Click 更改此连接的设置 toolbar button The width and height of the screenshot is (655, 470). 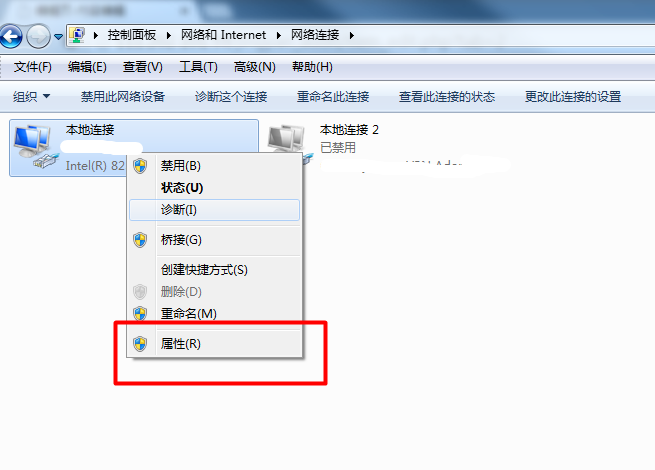pyautogui.click(x=573, y=97)
